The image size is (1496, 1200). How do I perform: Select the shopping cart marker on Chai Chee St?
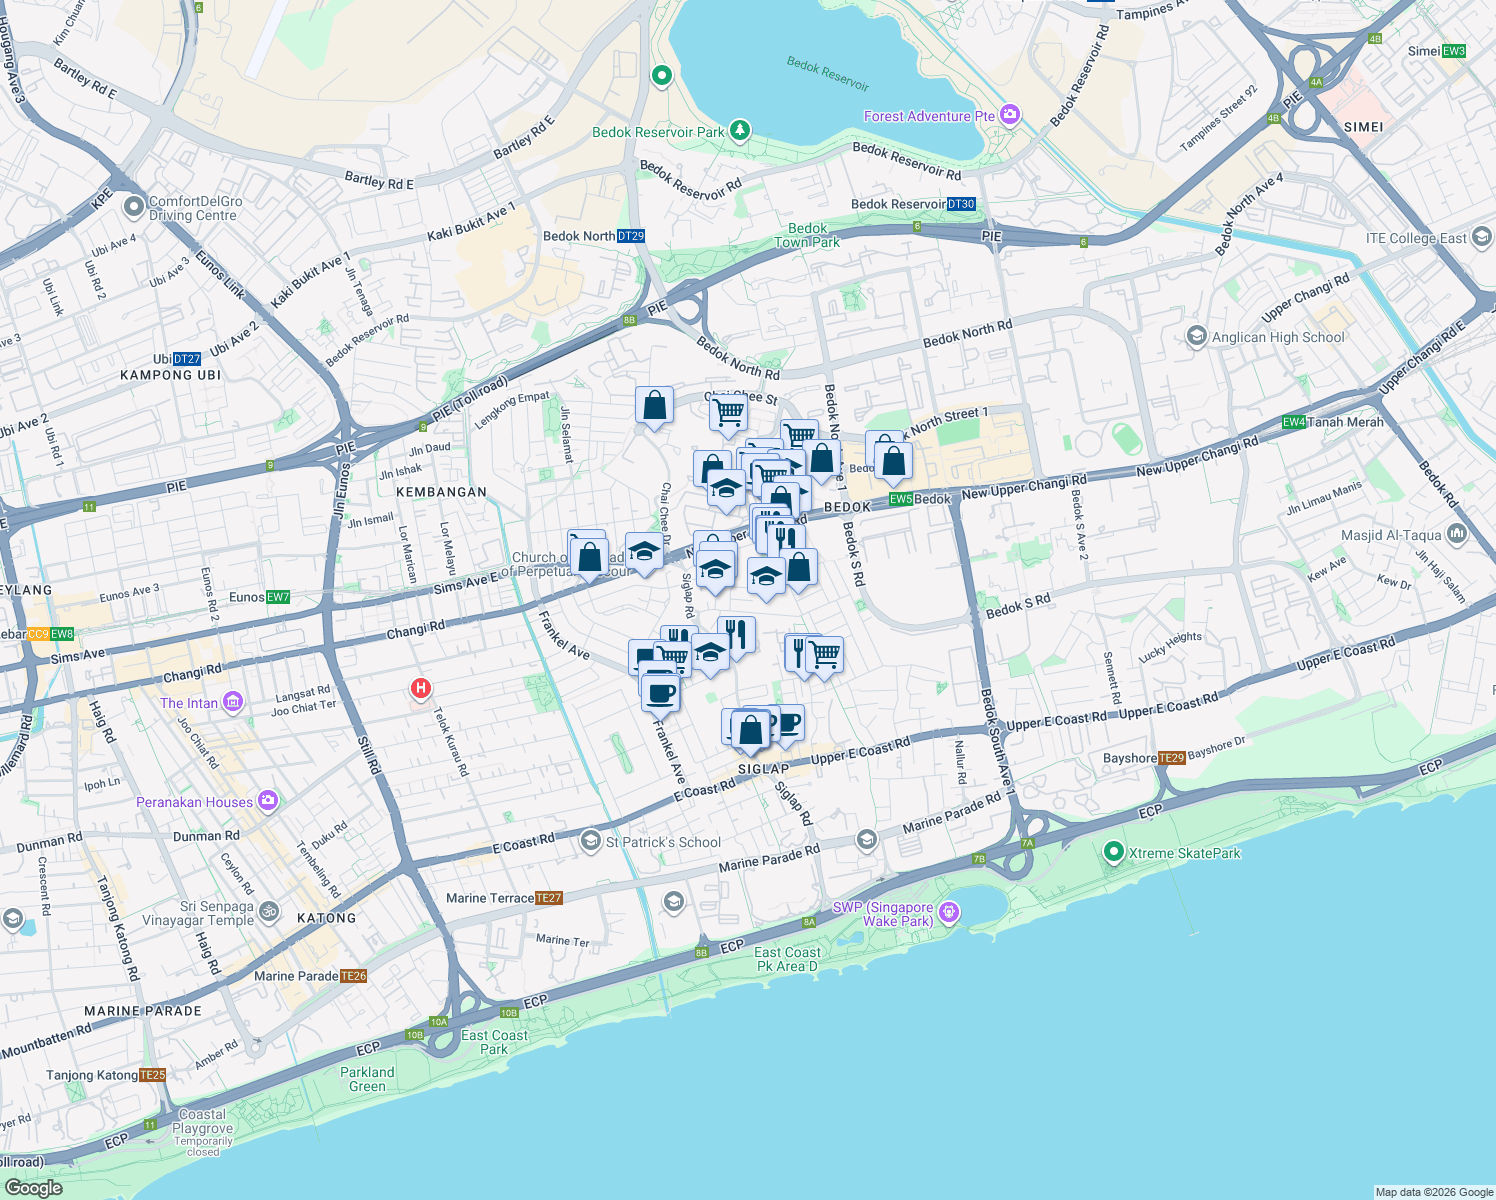pyautogui.click(x=728, y=410)
